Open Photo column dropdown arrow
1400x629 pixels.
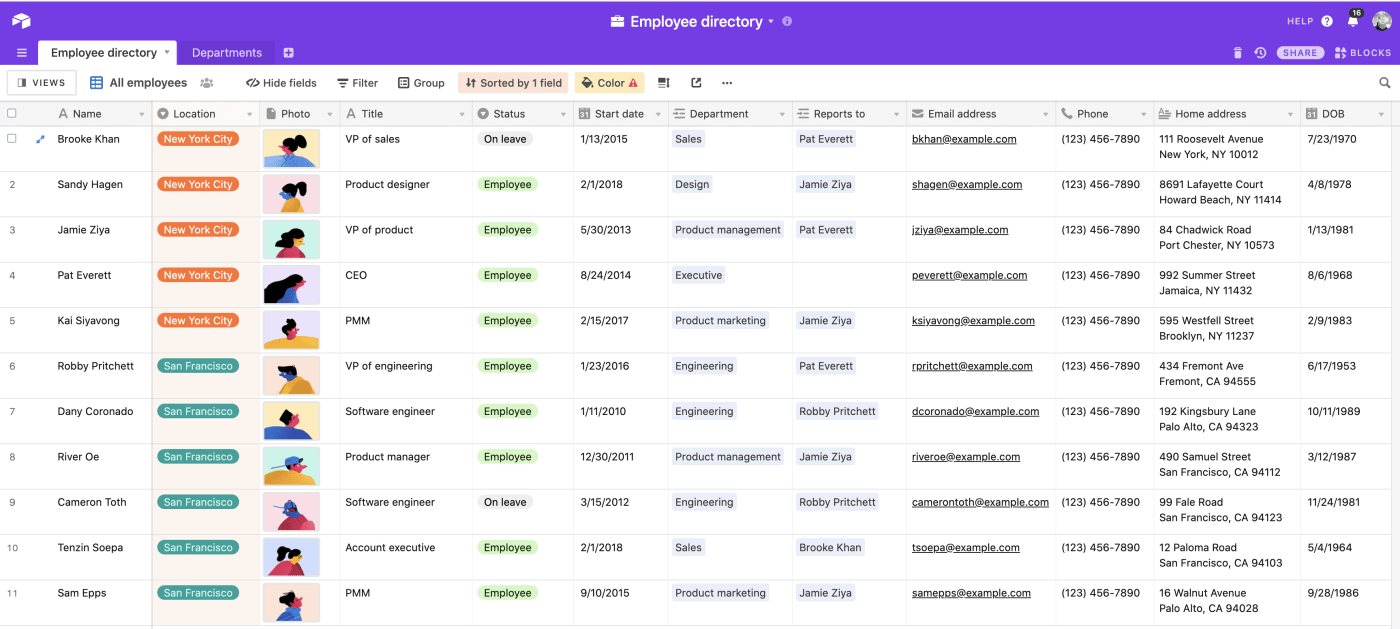tap(329, 114)
